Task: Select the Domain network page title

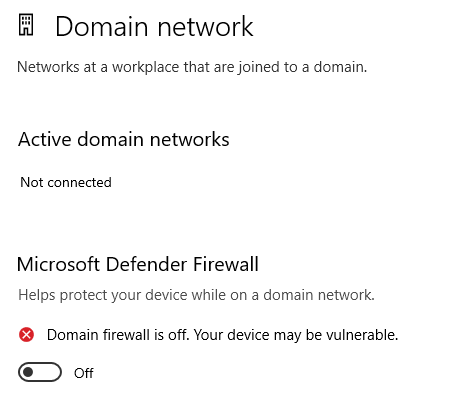Action: 154,26
